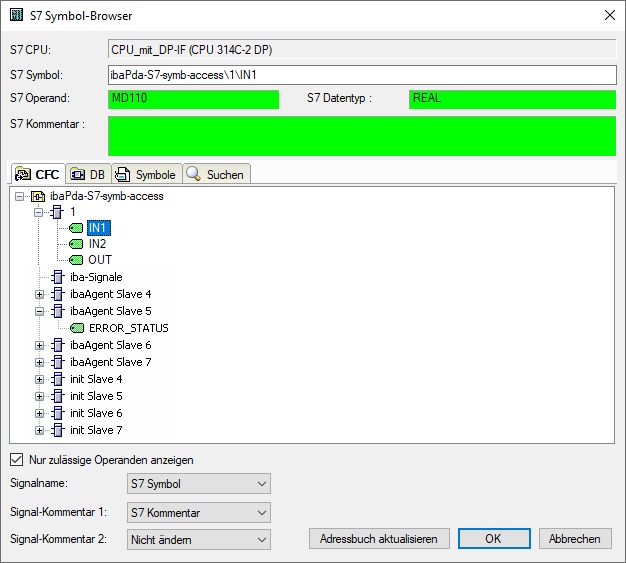This screenshot has height=563, width=626.
Task: Open the Signal-Kommentar 1 dropdown
Action: point(198,512)
